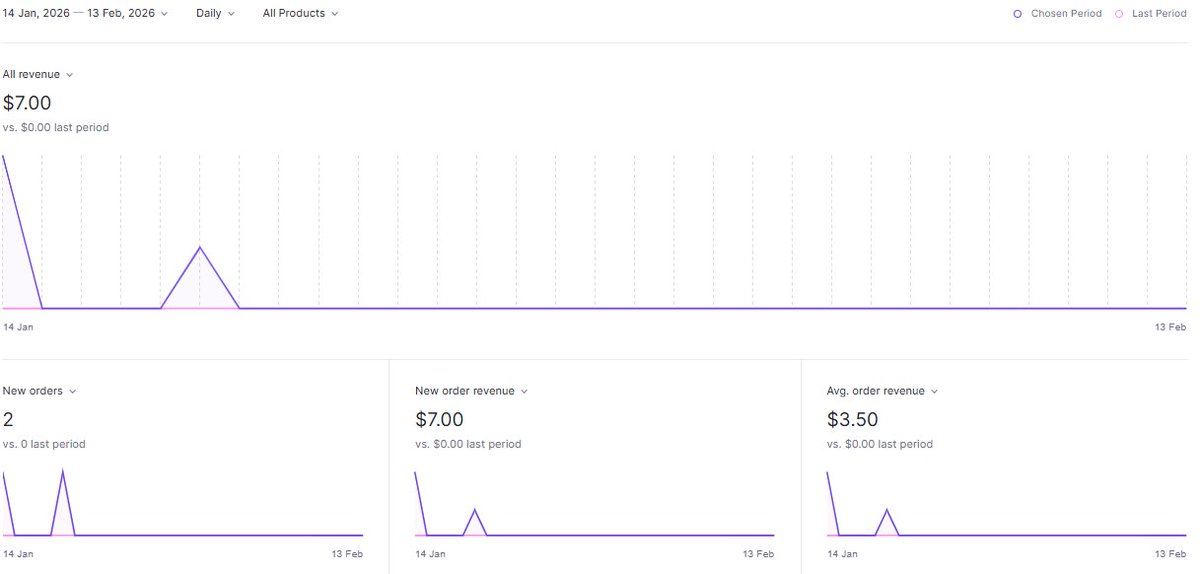The width and height of the screenshot is (1200, 574).
Task: Expand the New order revenue metric selector
Action: tap(471, 391)
